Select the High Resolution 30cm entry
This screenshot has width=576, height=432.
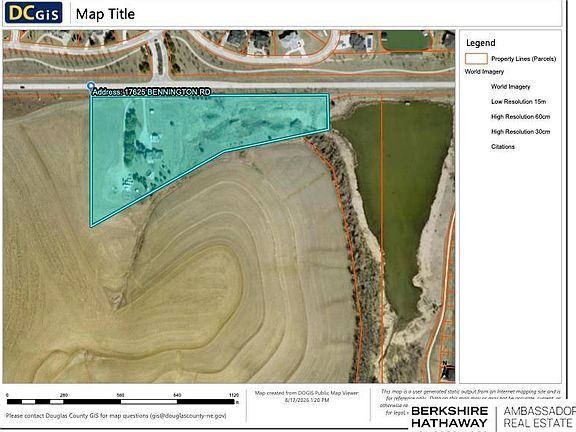[521, 132]
